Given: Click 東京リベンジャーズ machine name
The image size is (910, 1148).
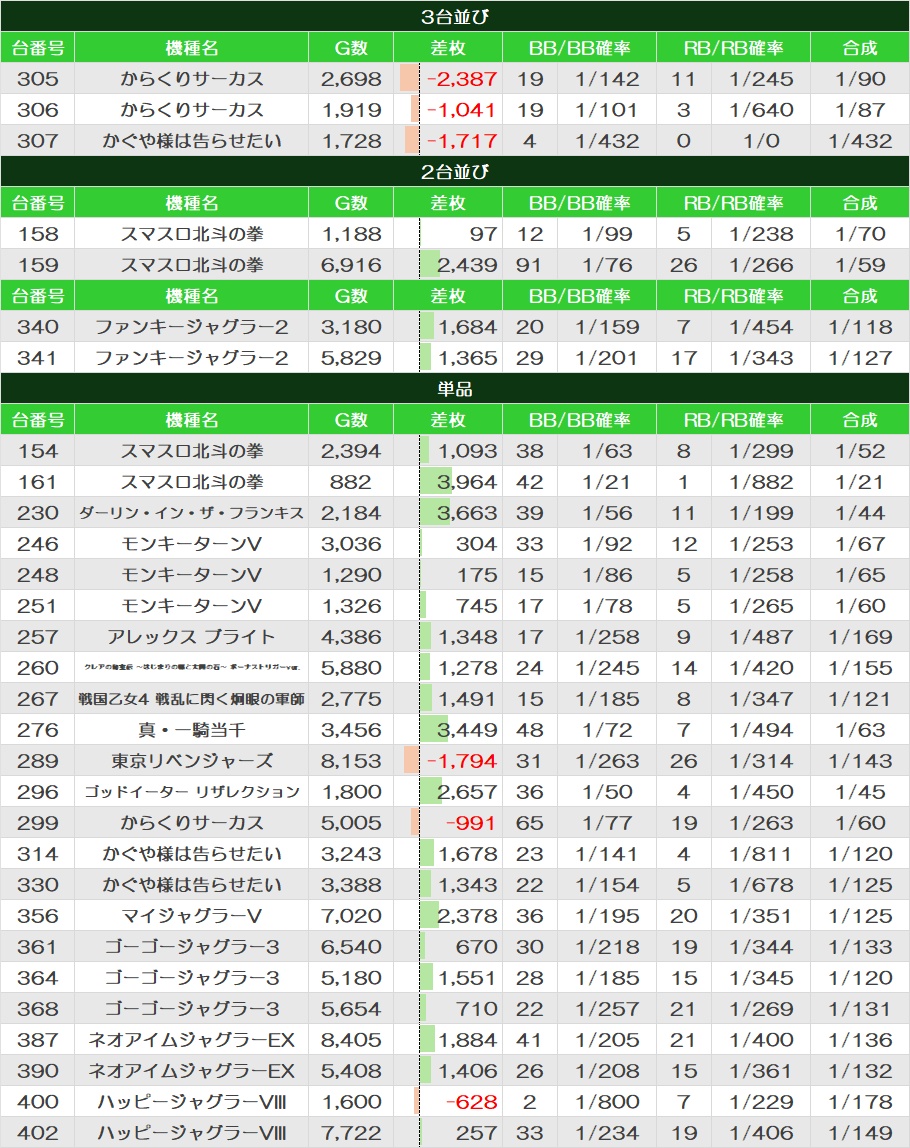Looking at the screenshot, I should coord(192,761).
